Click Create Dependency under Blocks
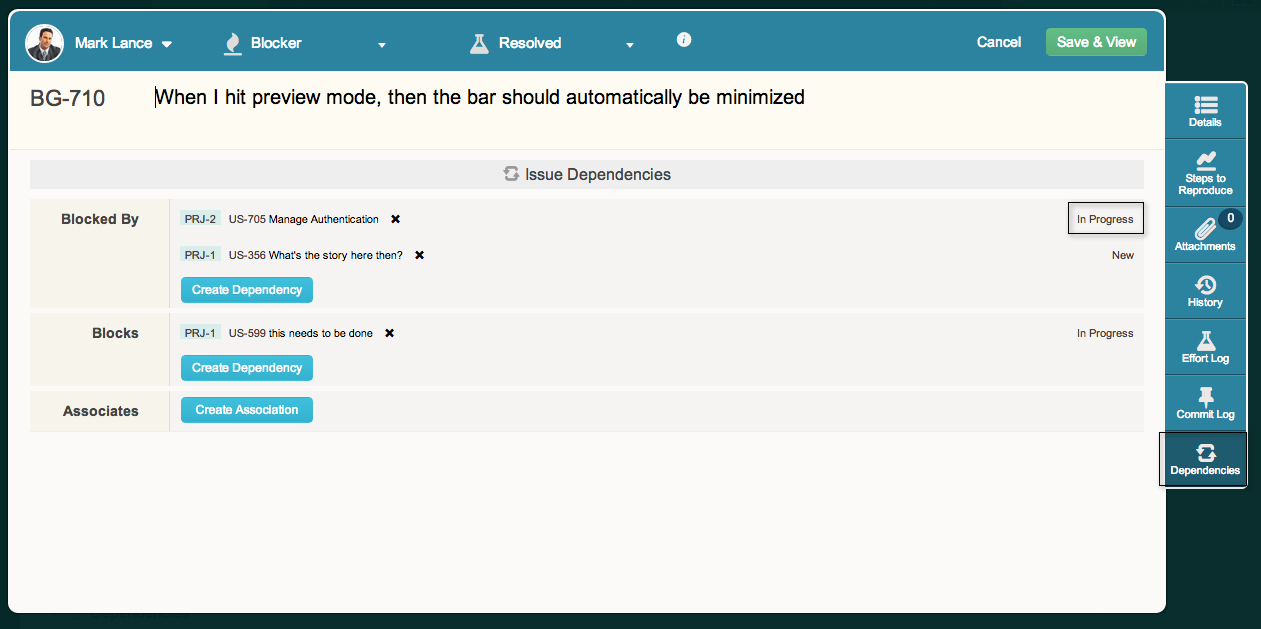 coord(246,368)
